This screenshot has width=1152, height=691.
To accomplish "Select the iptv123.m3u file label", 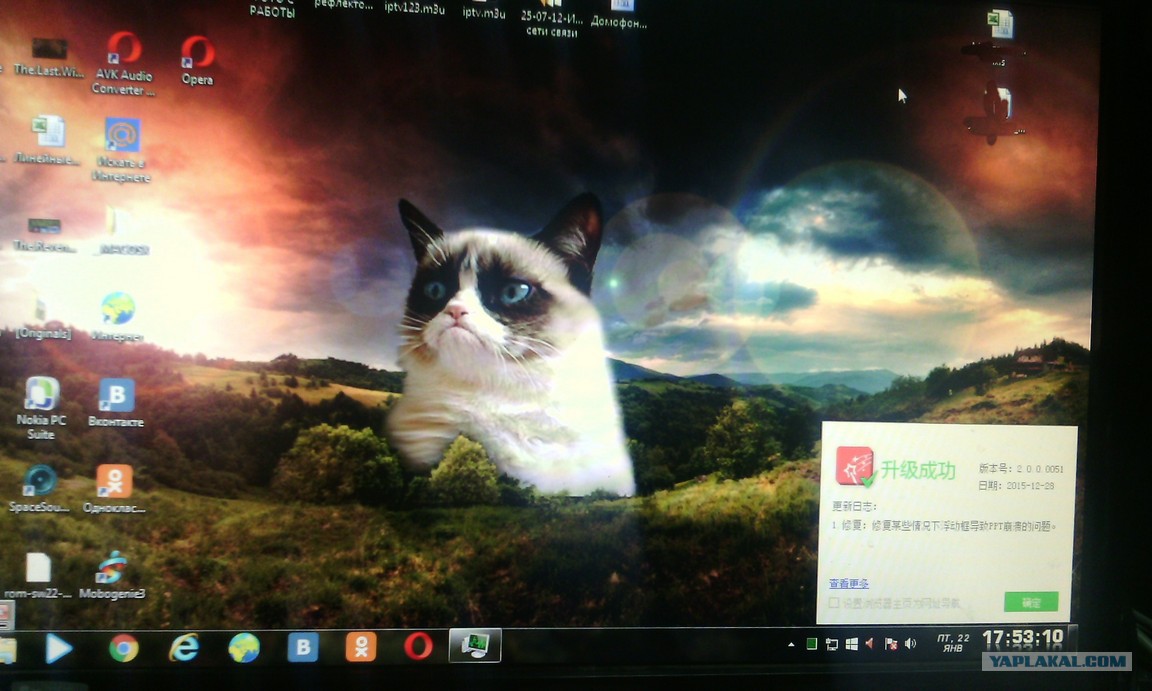I will [x=414, y=8].
